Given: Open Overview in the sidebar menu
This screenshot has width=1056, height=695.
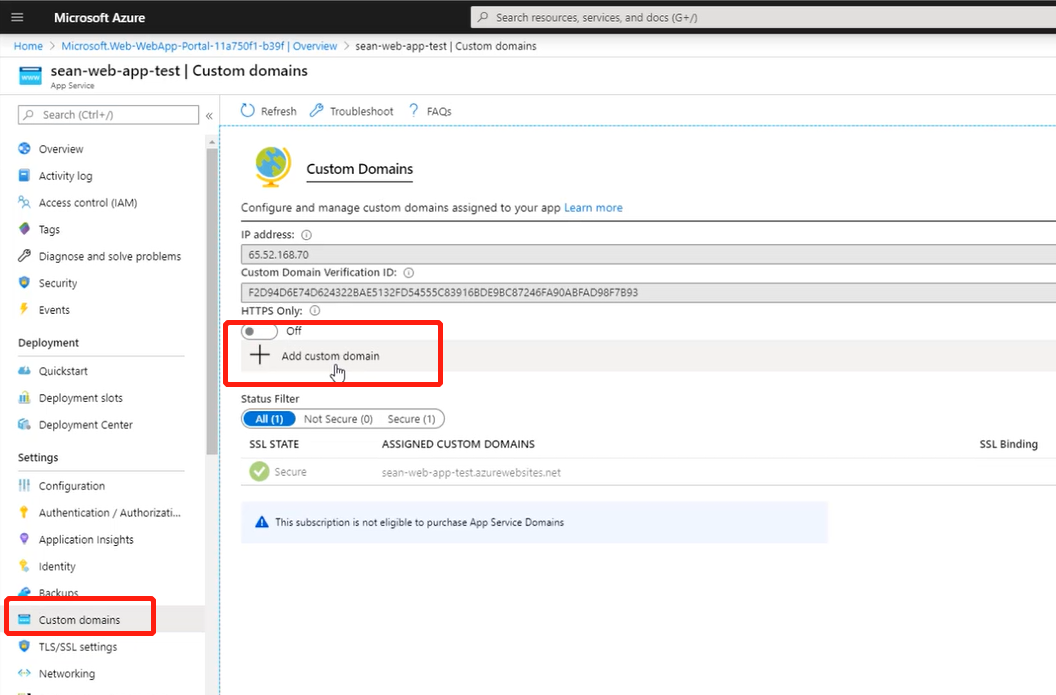Looking at the screenshot, I should [x=61, y=149].
